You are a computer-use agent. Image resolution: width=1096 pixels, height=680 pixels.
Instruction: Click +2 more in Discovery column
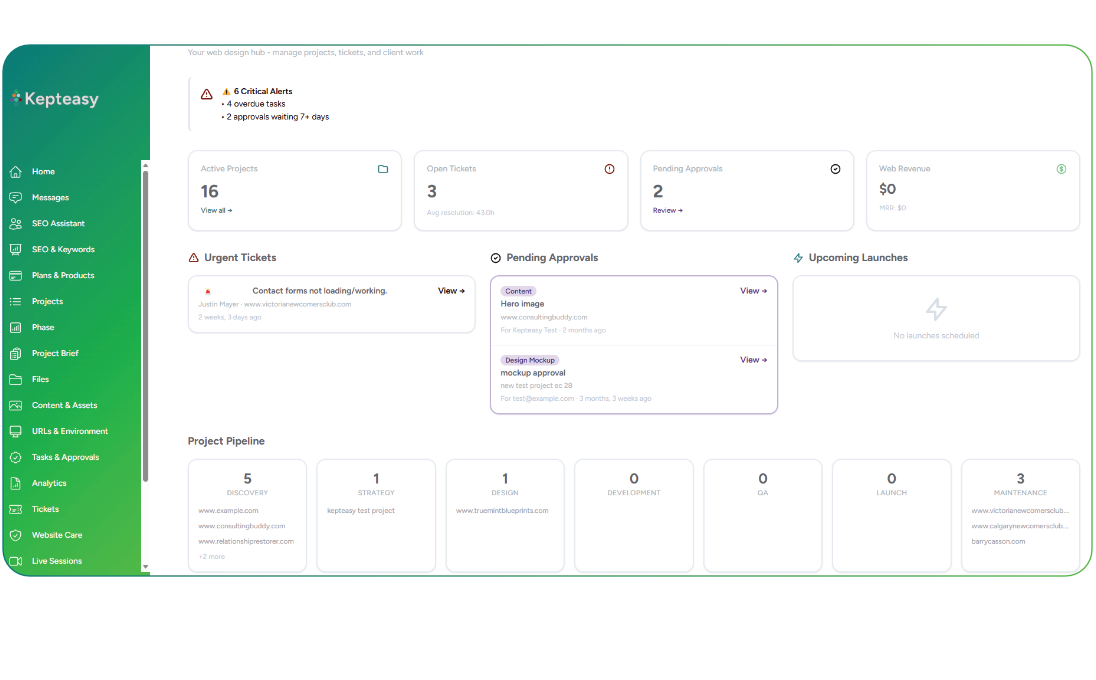212,557
